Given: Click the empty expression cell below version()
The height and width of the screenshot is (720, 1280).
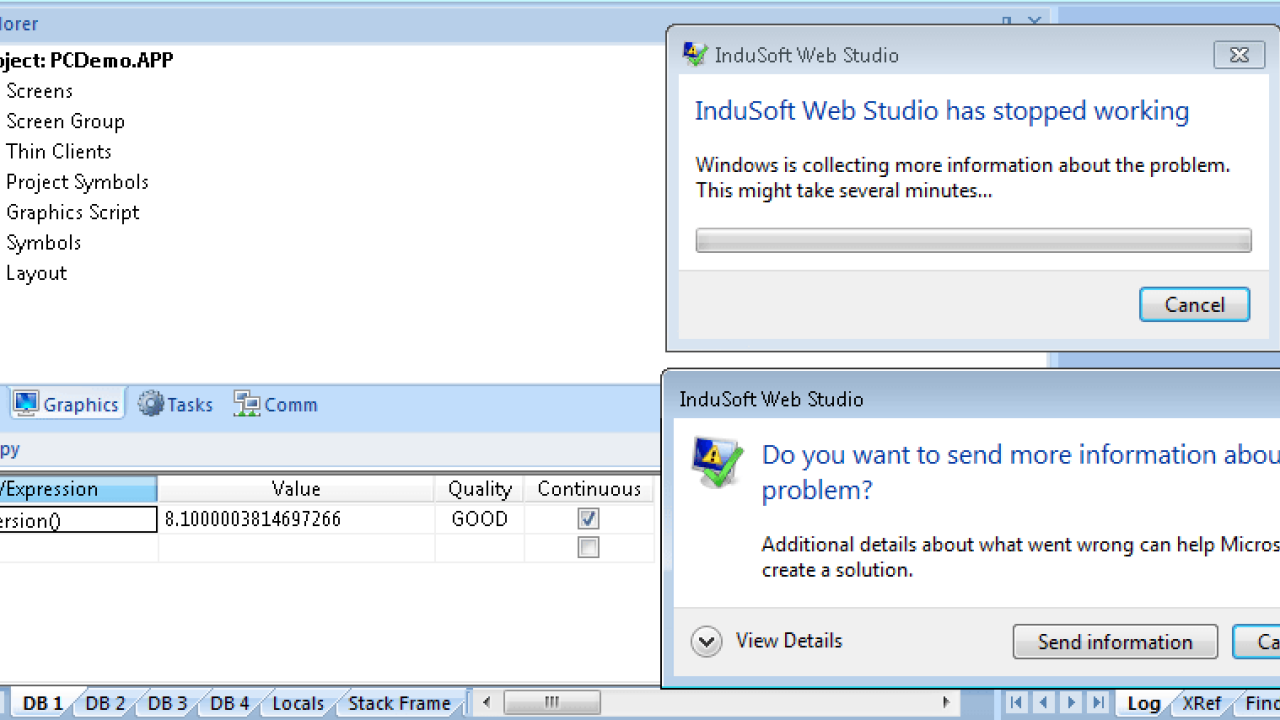Looking at the screenshot, I should pyautogui.click(x=78, y=548).
